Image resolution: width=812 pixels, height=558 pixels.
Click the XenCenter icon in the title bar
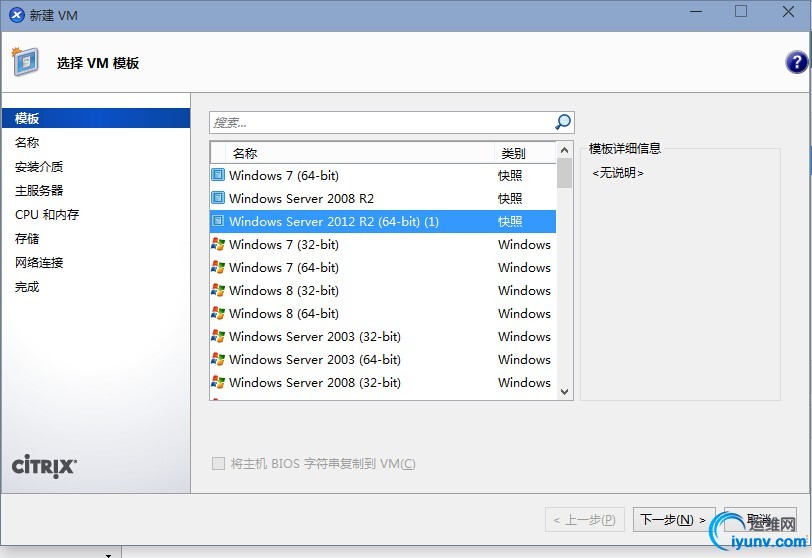[x=17, y=15]
